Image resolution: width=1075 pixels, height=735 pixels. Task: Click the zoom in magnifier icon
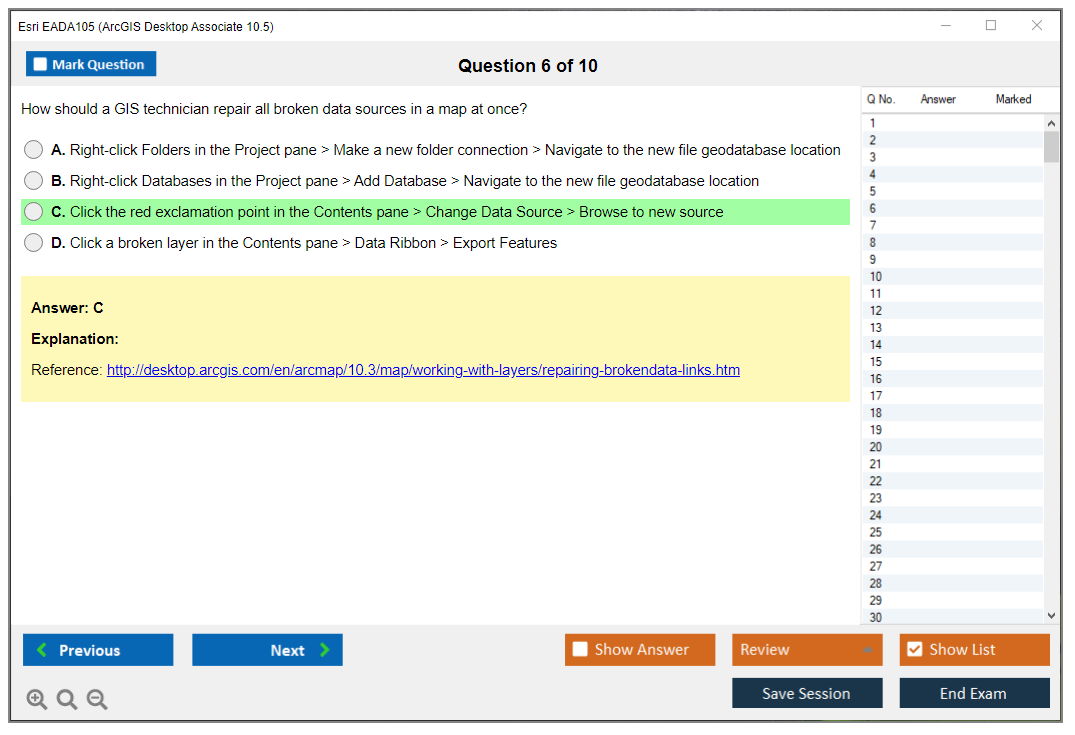click(x=37, y=699)
